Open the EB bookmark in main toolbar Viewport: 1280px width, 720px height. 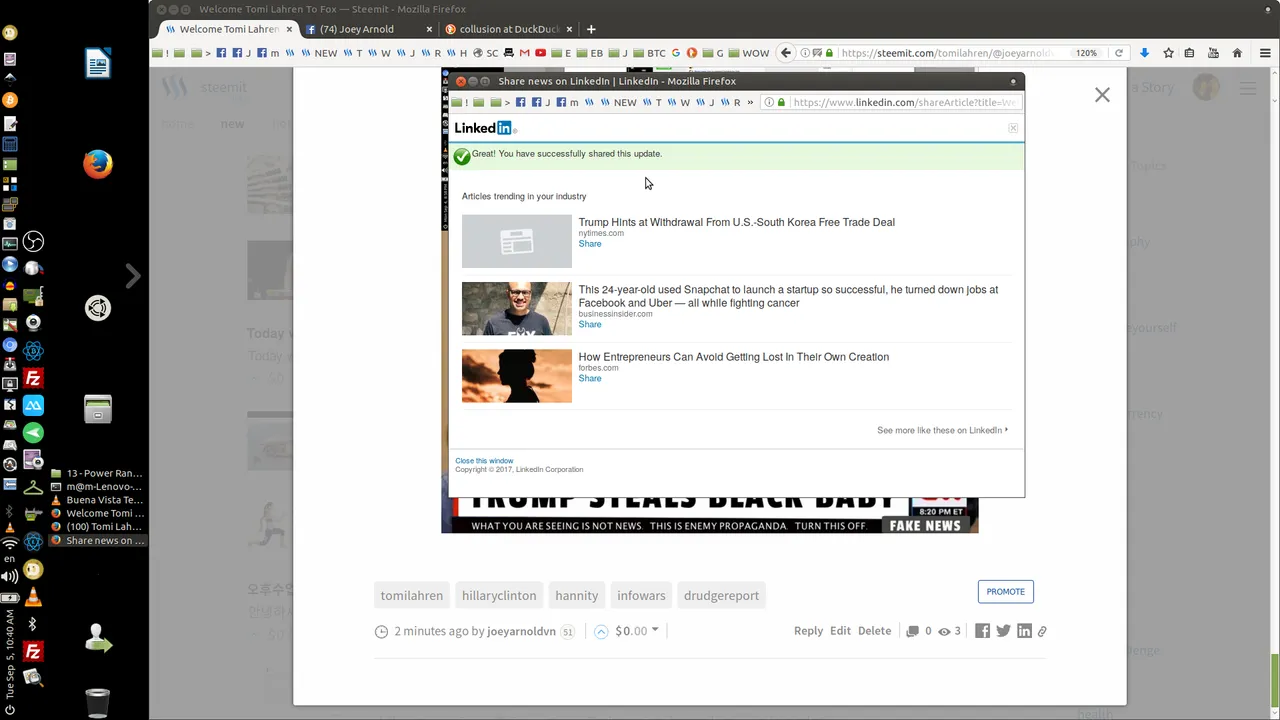[x=590, y=53]
